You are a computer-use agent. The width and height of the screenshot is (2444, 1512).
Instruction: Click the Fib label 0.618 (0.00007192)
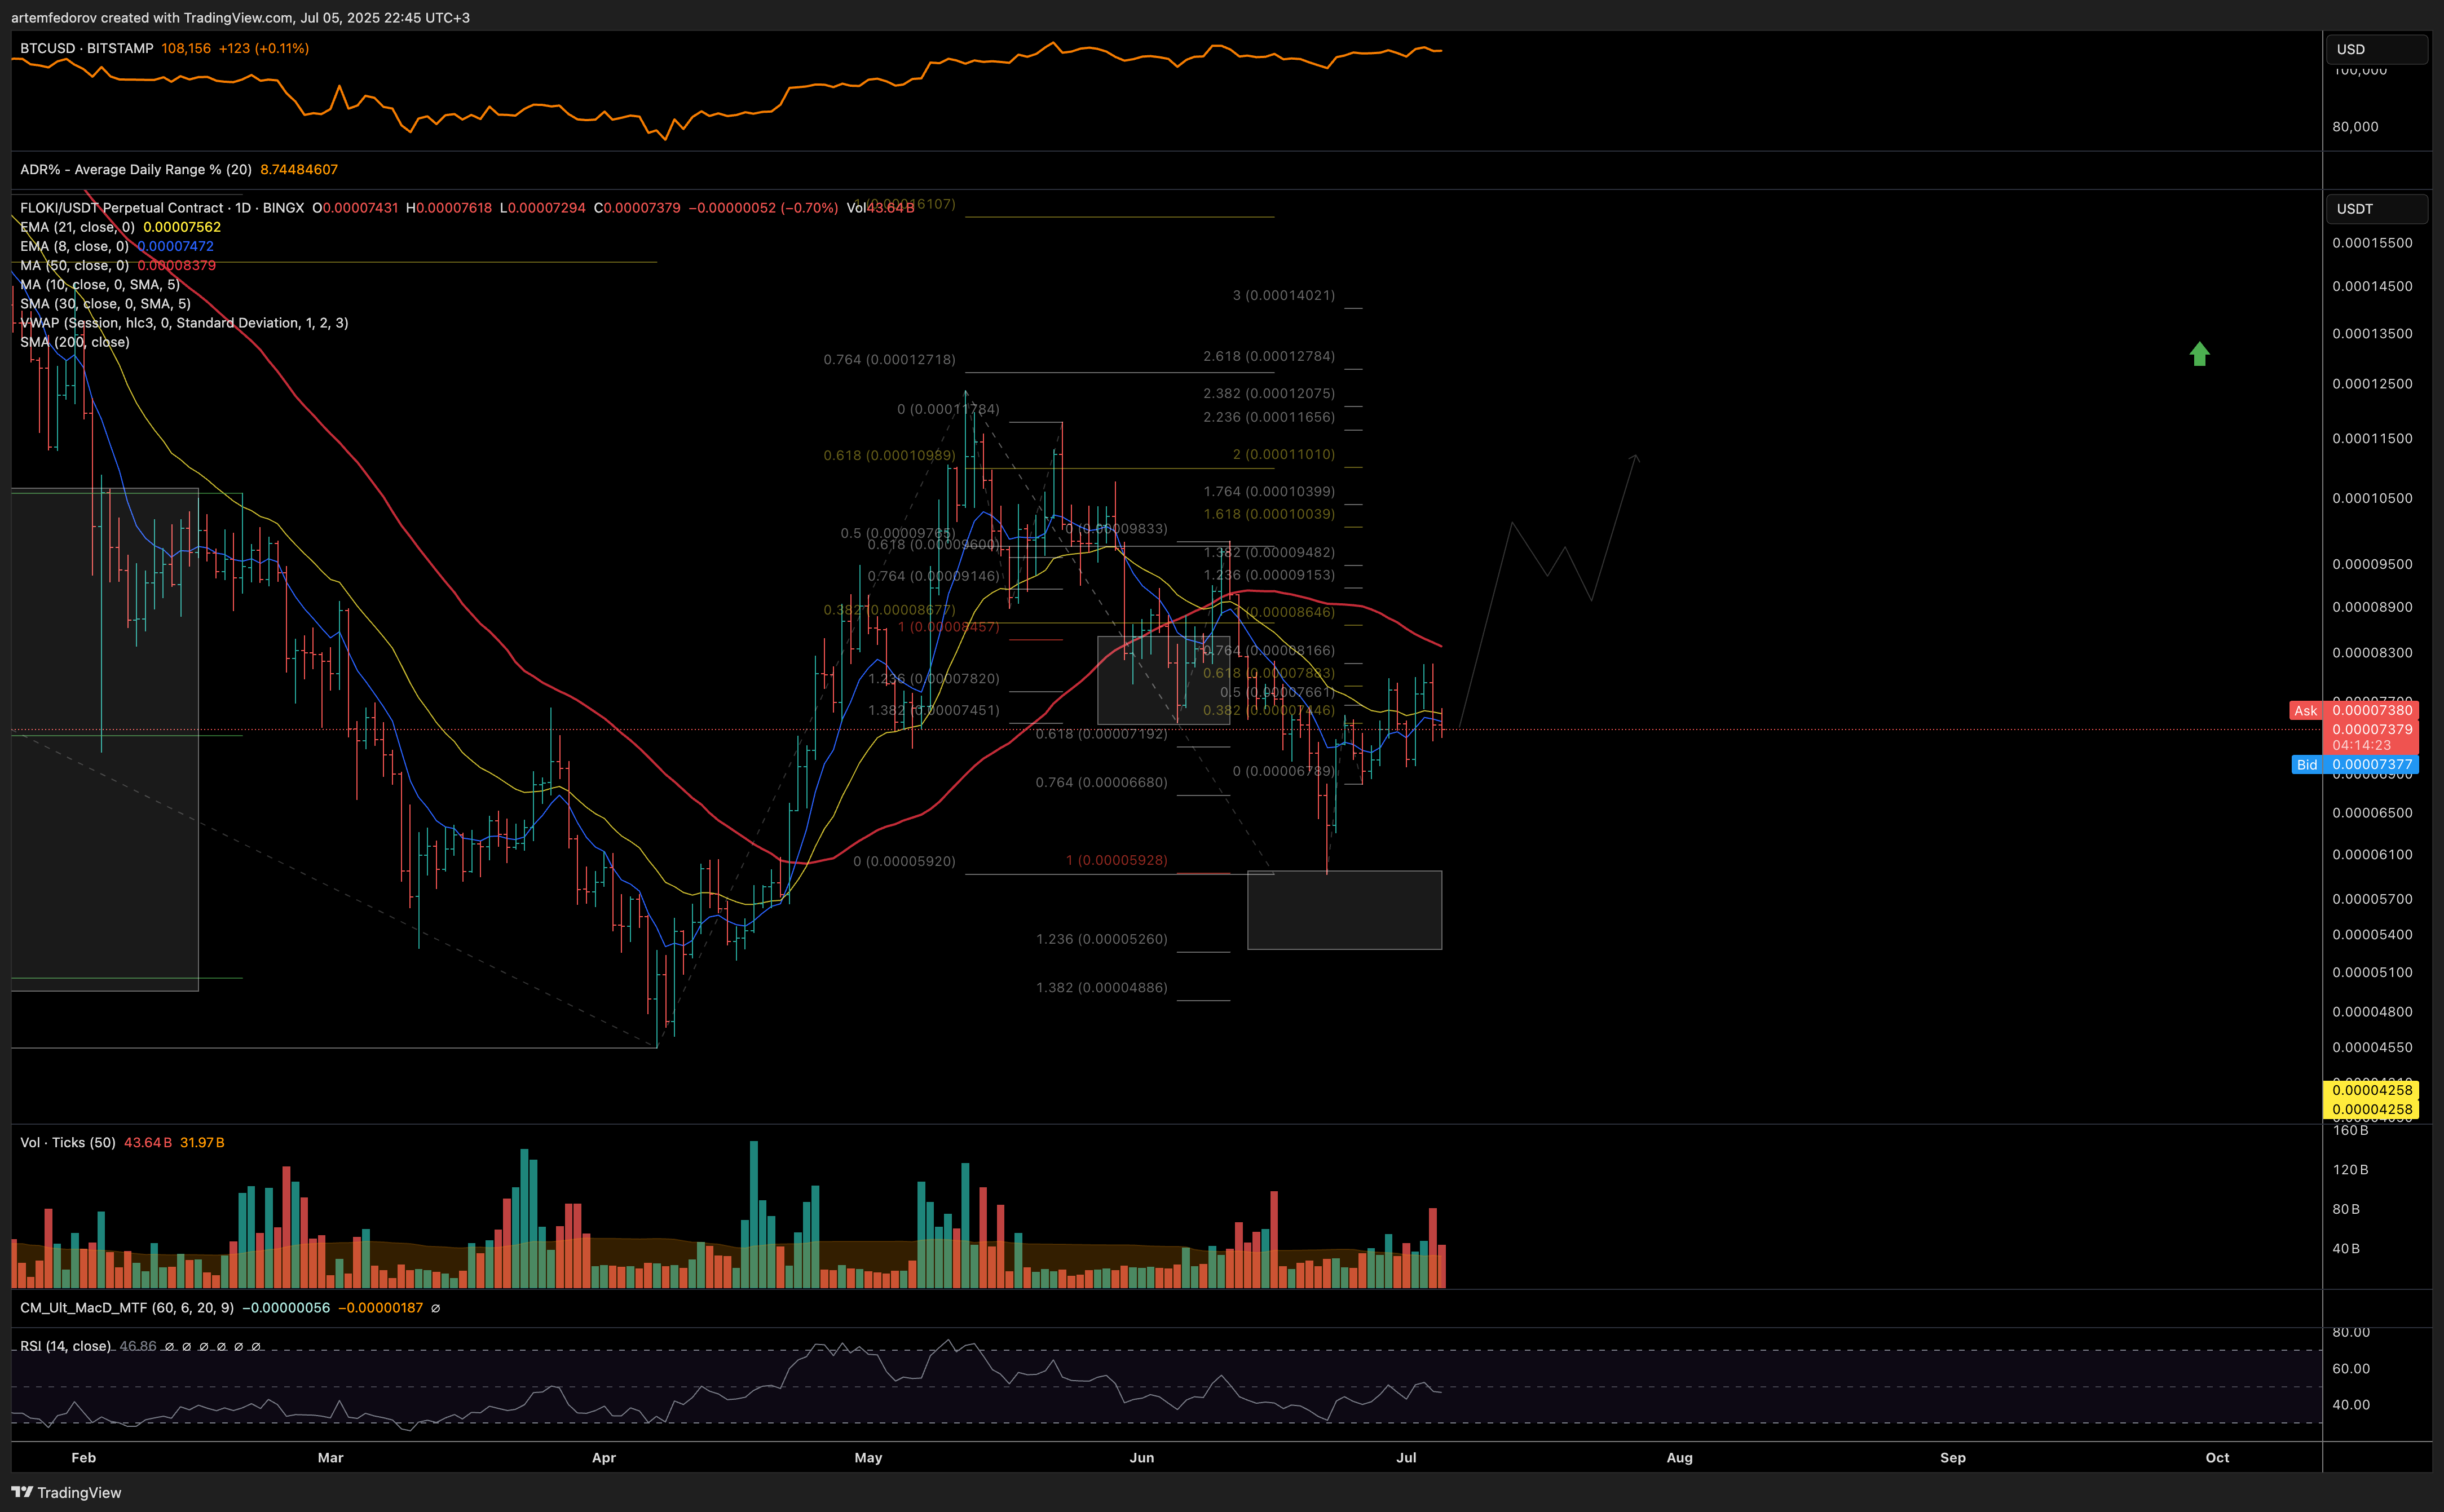pyautogui.click(x=1101, y=735)
